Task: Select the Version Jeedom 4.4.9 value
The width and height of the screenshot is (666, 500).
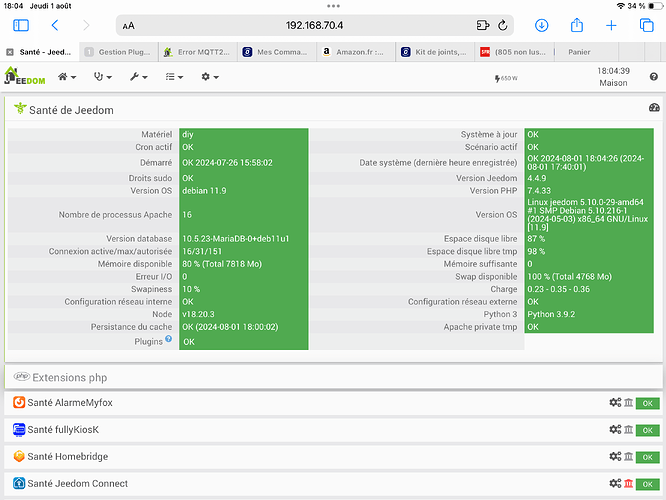Action: 537,178
